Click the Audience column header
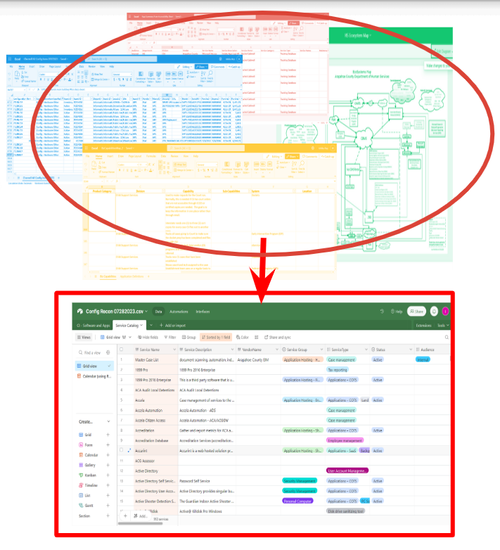The width and height of the screenshot is (500, 550). [x=431, y=350]
